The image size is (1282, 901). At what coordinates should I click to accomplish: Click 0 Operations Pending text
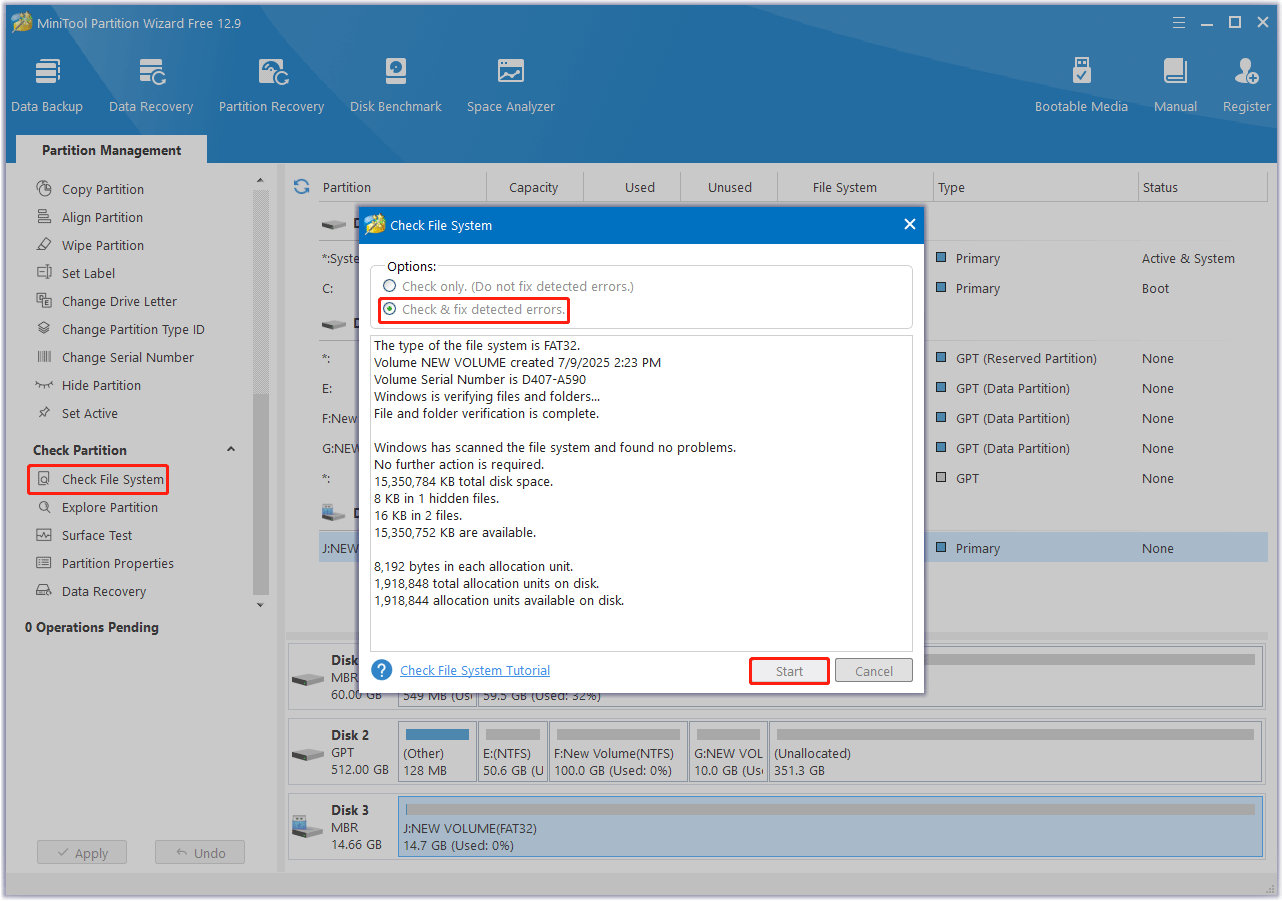click(92, 627)
